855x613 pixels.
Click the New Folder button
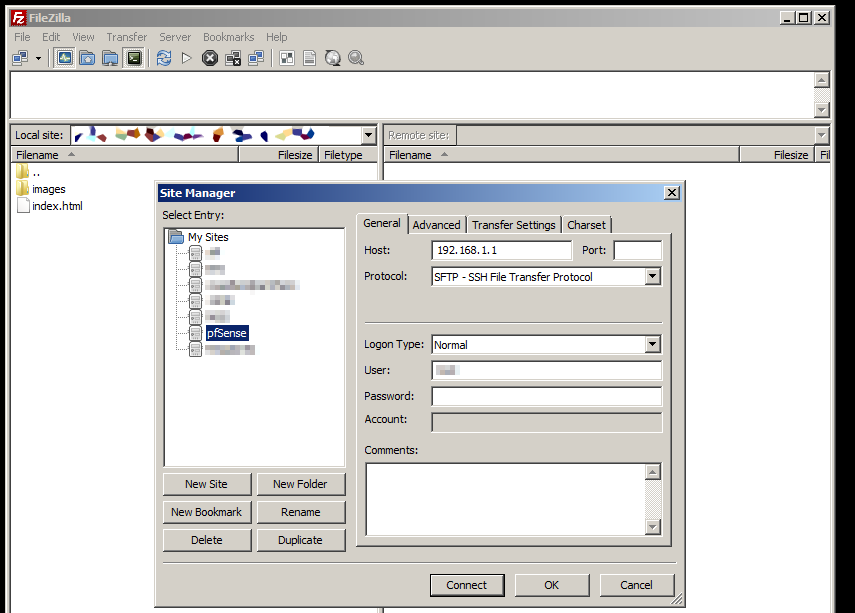[x=300, y=484]
